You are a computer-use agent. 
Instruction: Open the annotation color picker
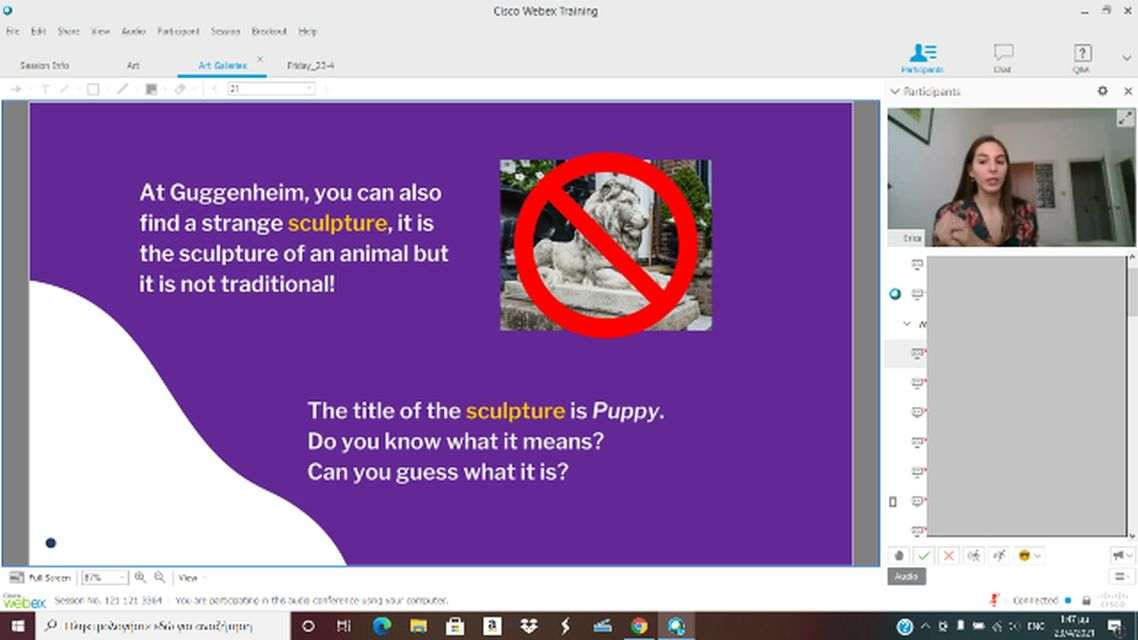(151, 89)
